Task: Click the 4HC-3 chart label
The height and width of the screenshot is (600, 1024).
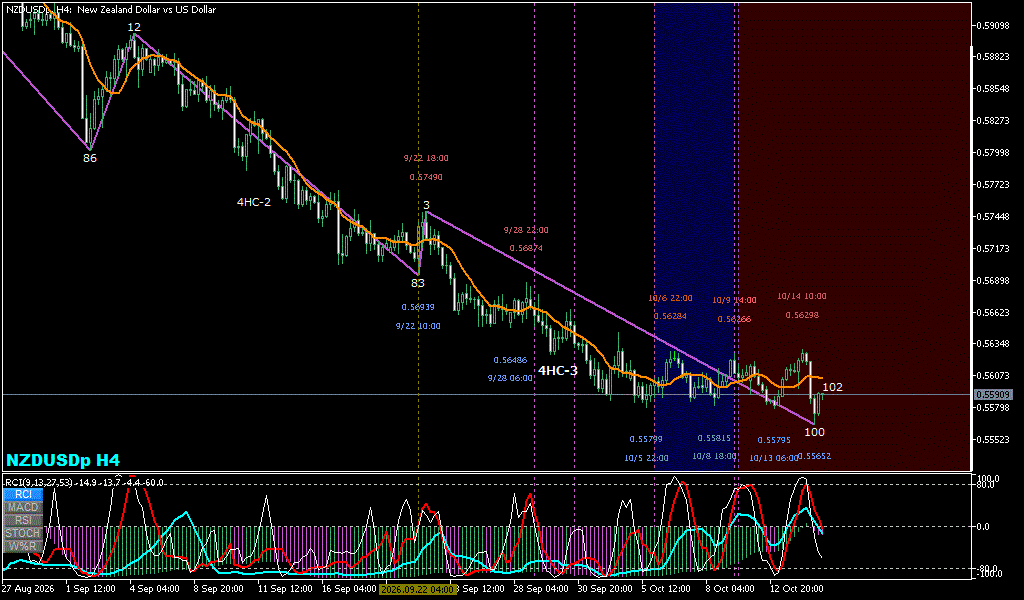Action: (558, 371)
